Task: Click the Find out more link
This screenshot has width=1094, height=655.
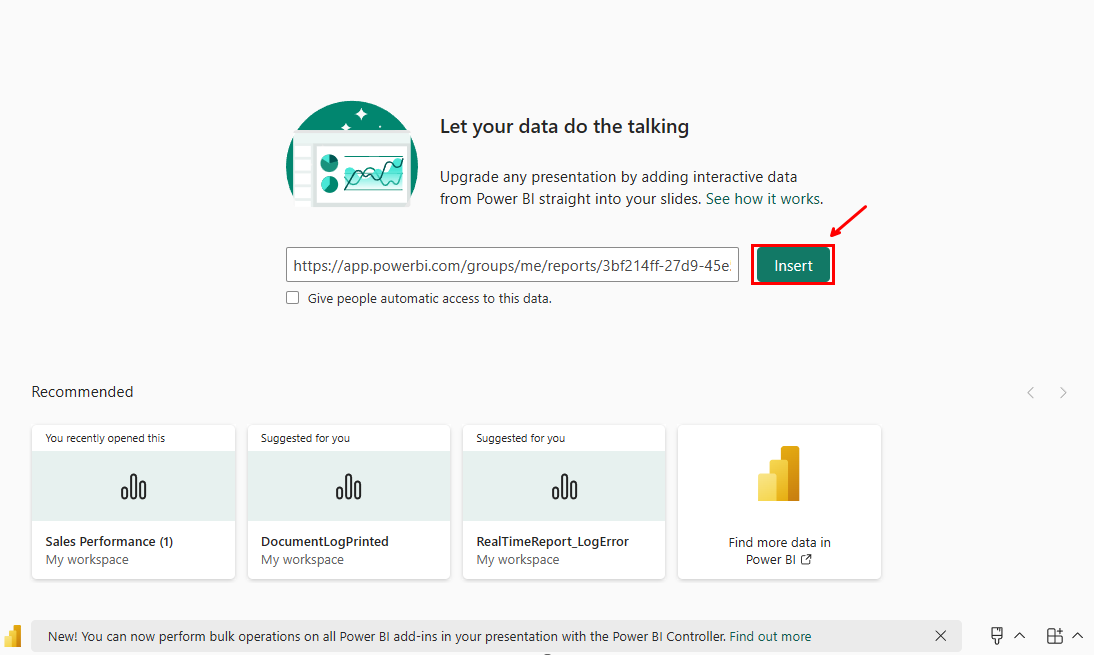Action: 770,636
